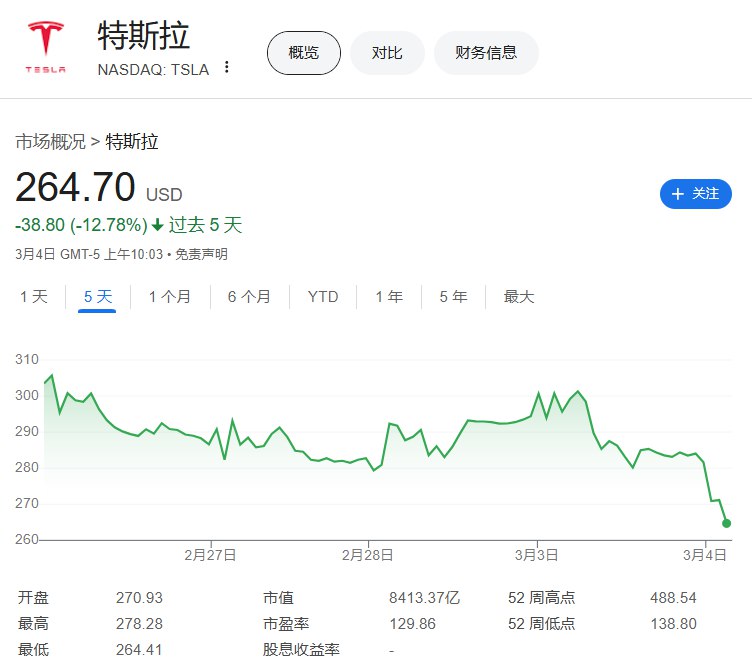Click the 260 y-axis label
Screen dimensions: 752x661
click(27, 539)
